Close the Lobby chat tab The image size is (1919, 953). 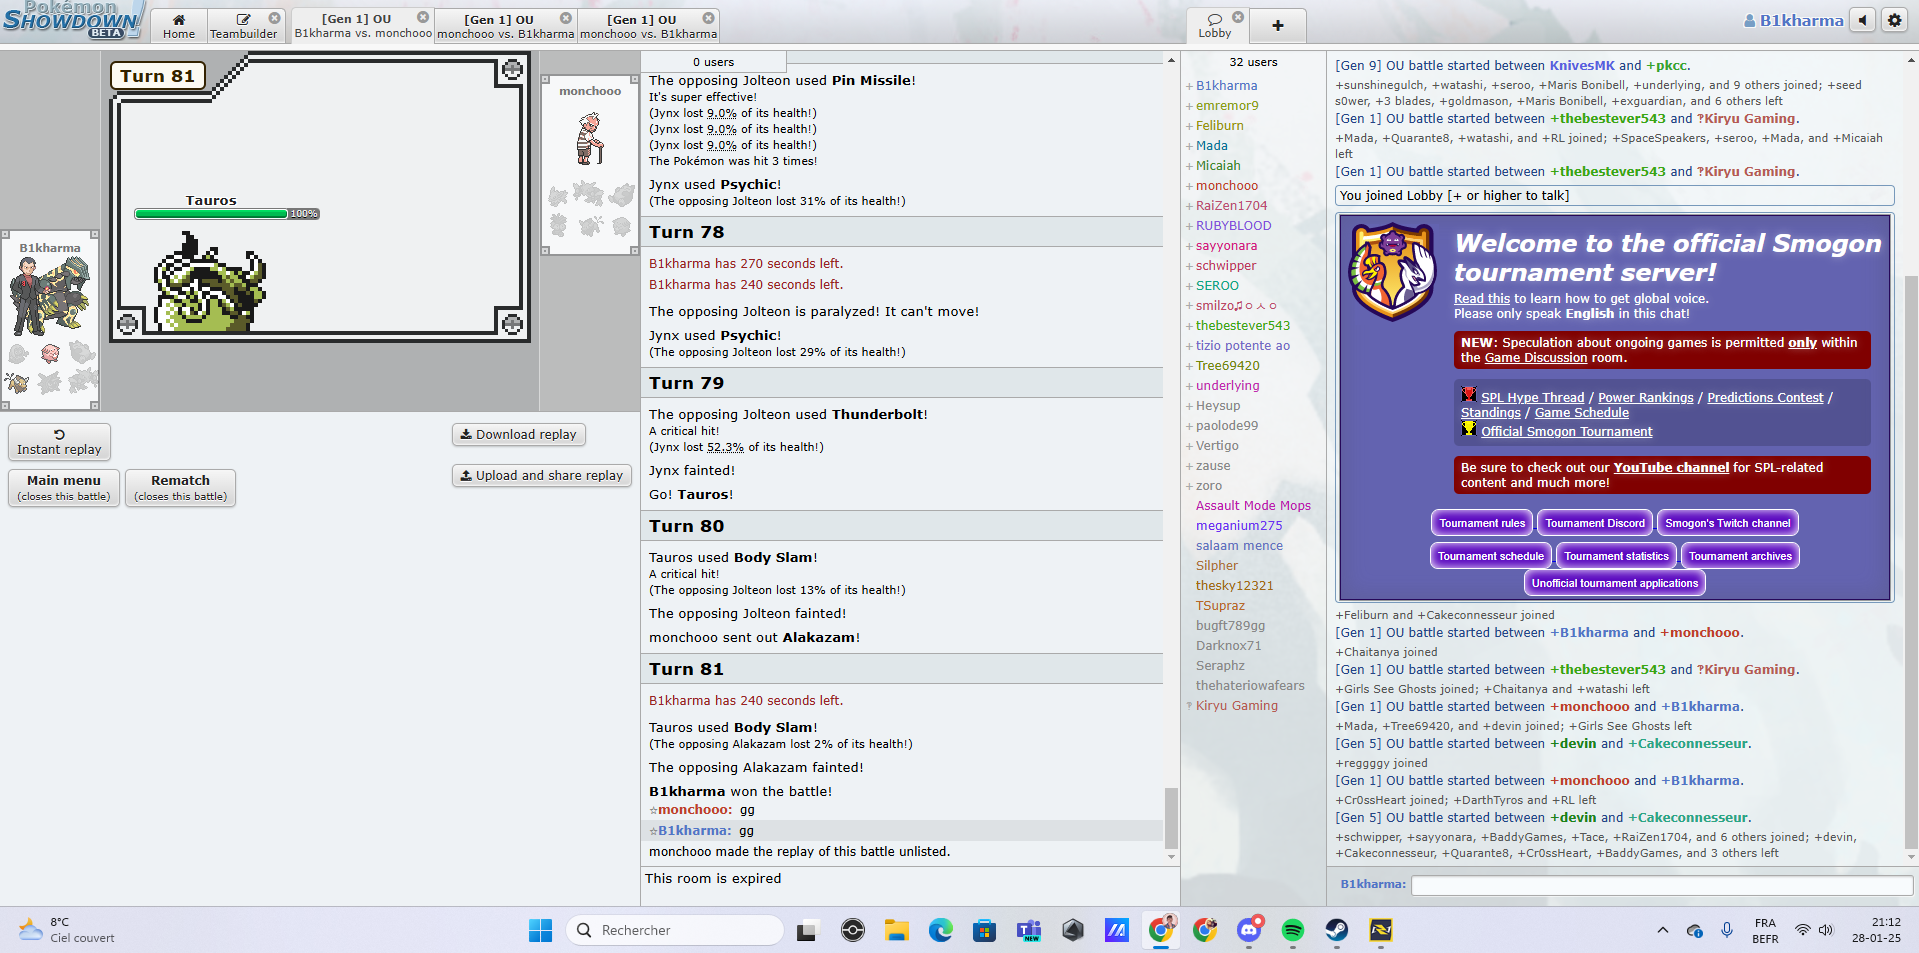click(1238, 17)
